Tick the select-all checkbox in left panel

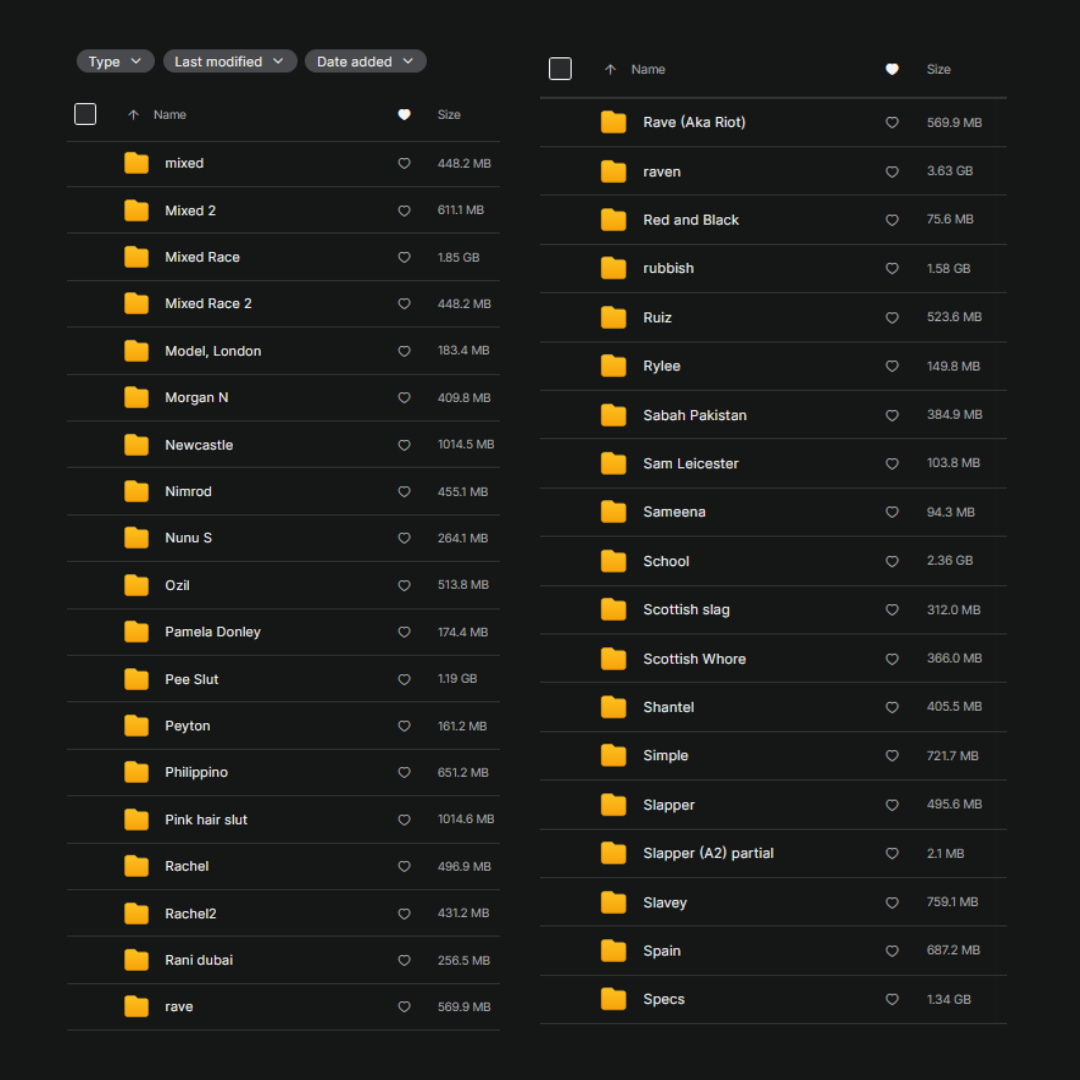(x=86, y=114)
